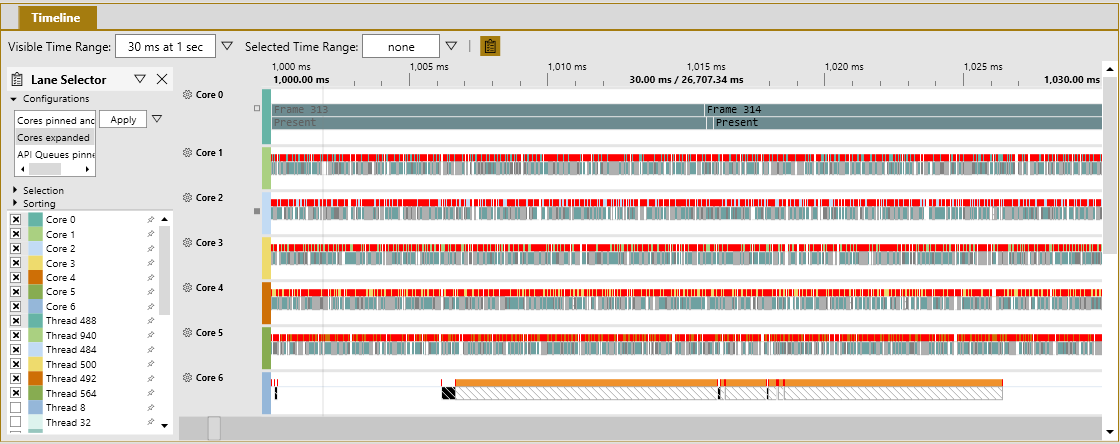
Task: Click the Core 4 color swatch in lane list
Action: click(36, 278)
